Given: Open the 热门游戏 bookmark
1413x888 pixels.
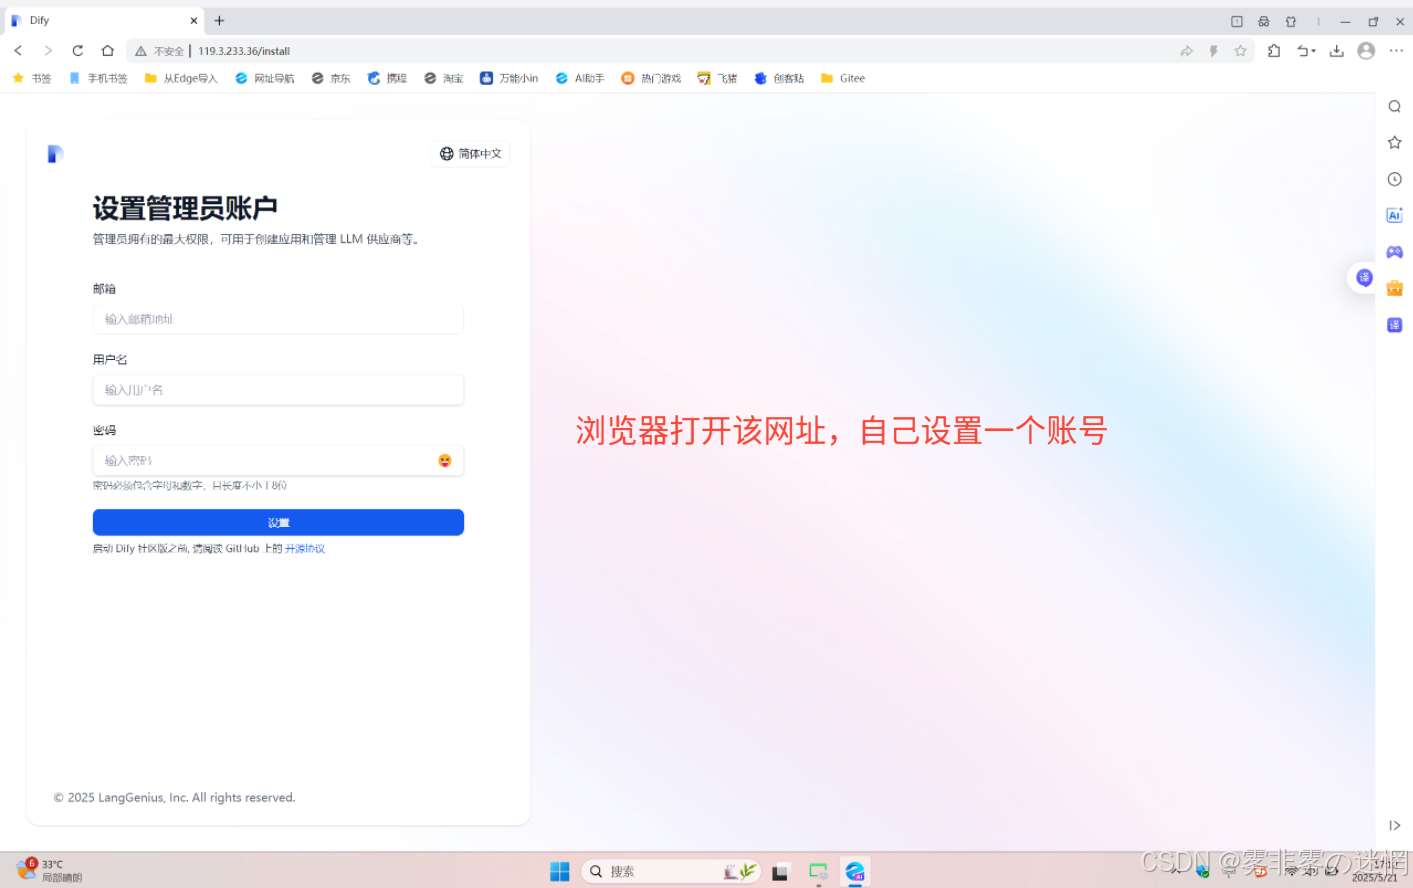Looking at the screenshot, I should point(651,78).
